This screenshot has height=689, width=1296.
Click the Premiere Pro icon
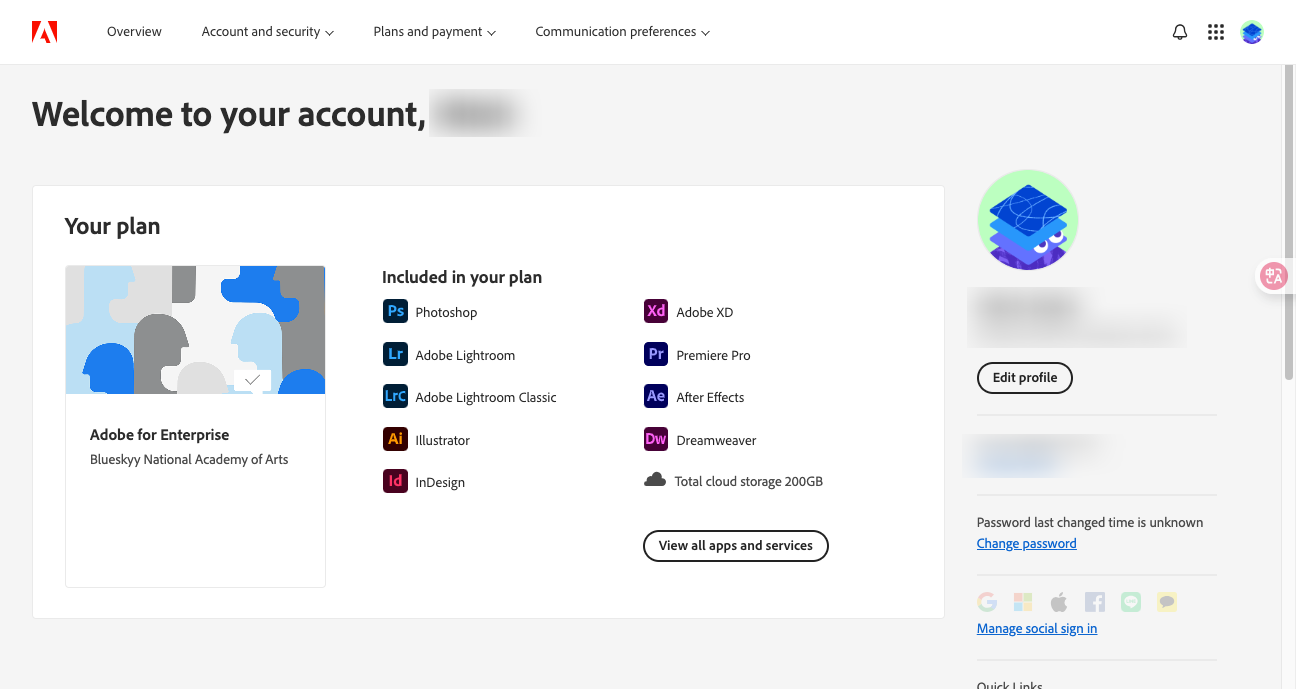pyautogui.click(x=656, y=354)
